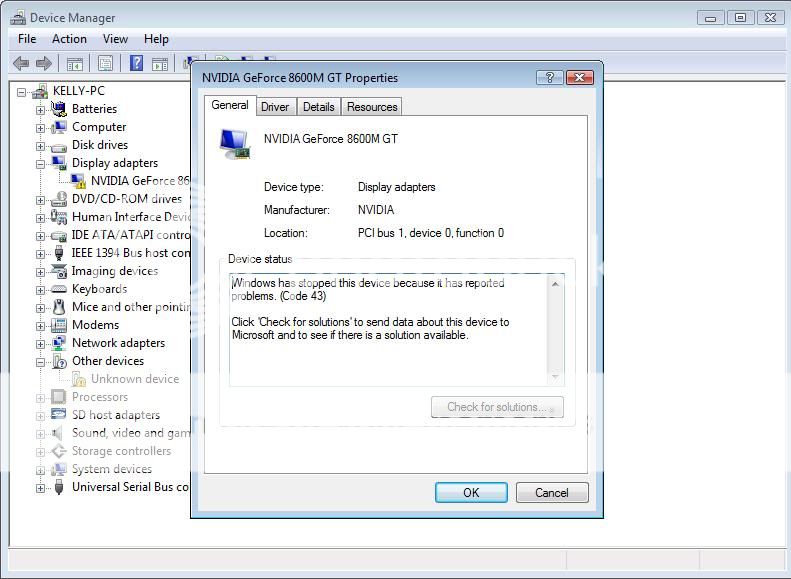Expand the Modems tree node

point(41,325)
